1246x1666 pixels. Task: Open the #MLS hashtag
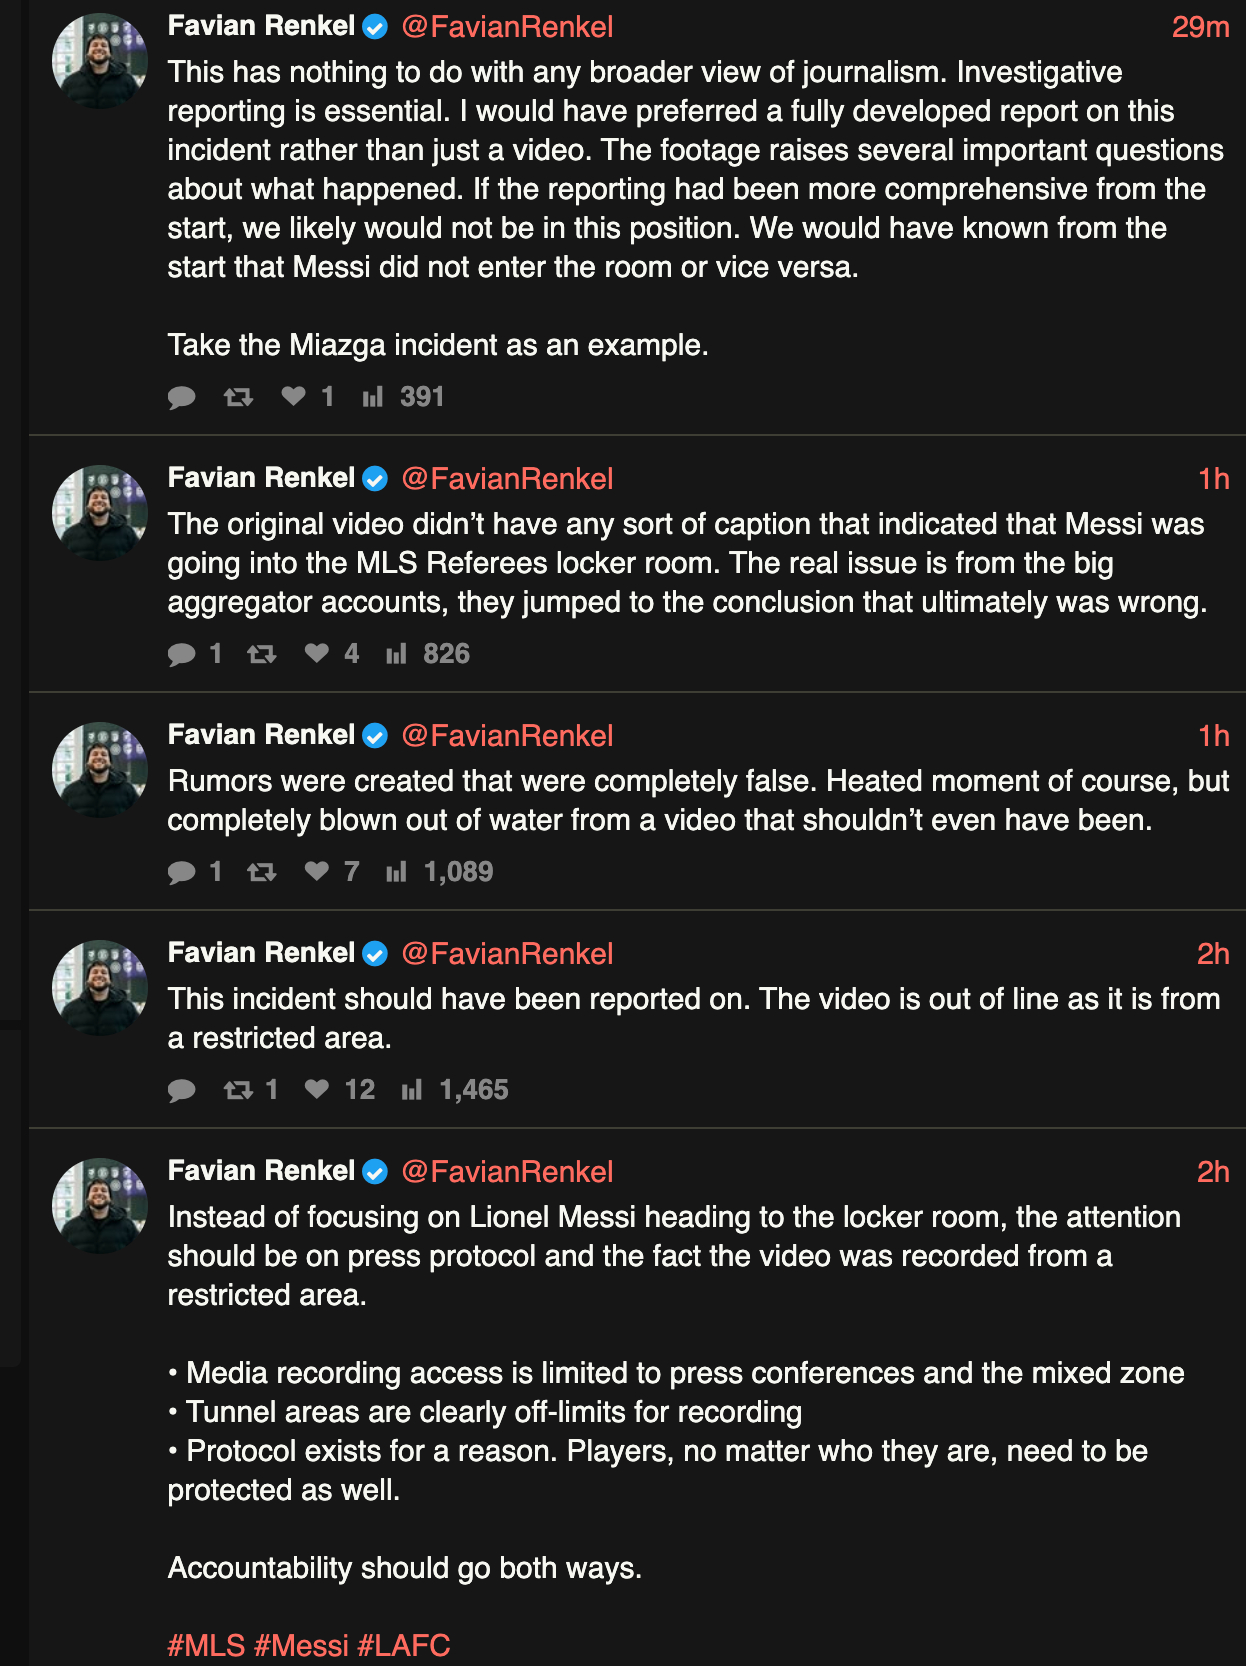click(206, 1645)
